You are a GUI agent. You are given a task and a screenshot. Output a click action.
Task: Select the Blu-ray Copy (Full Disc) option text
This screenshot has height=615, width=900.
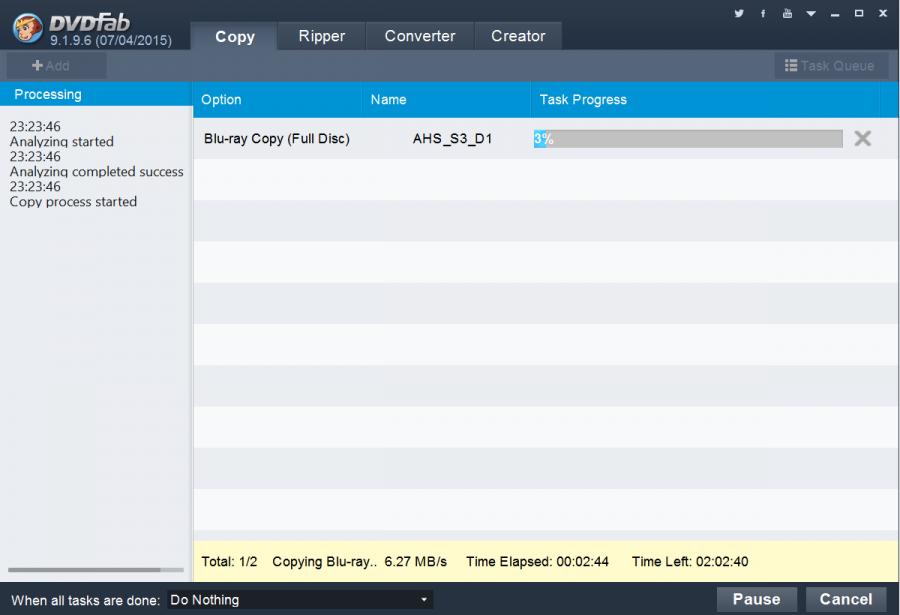[x=277, y=138]
